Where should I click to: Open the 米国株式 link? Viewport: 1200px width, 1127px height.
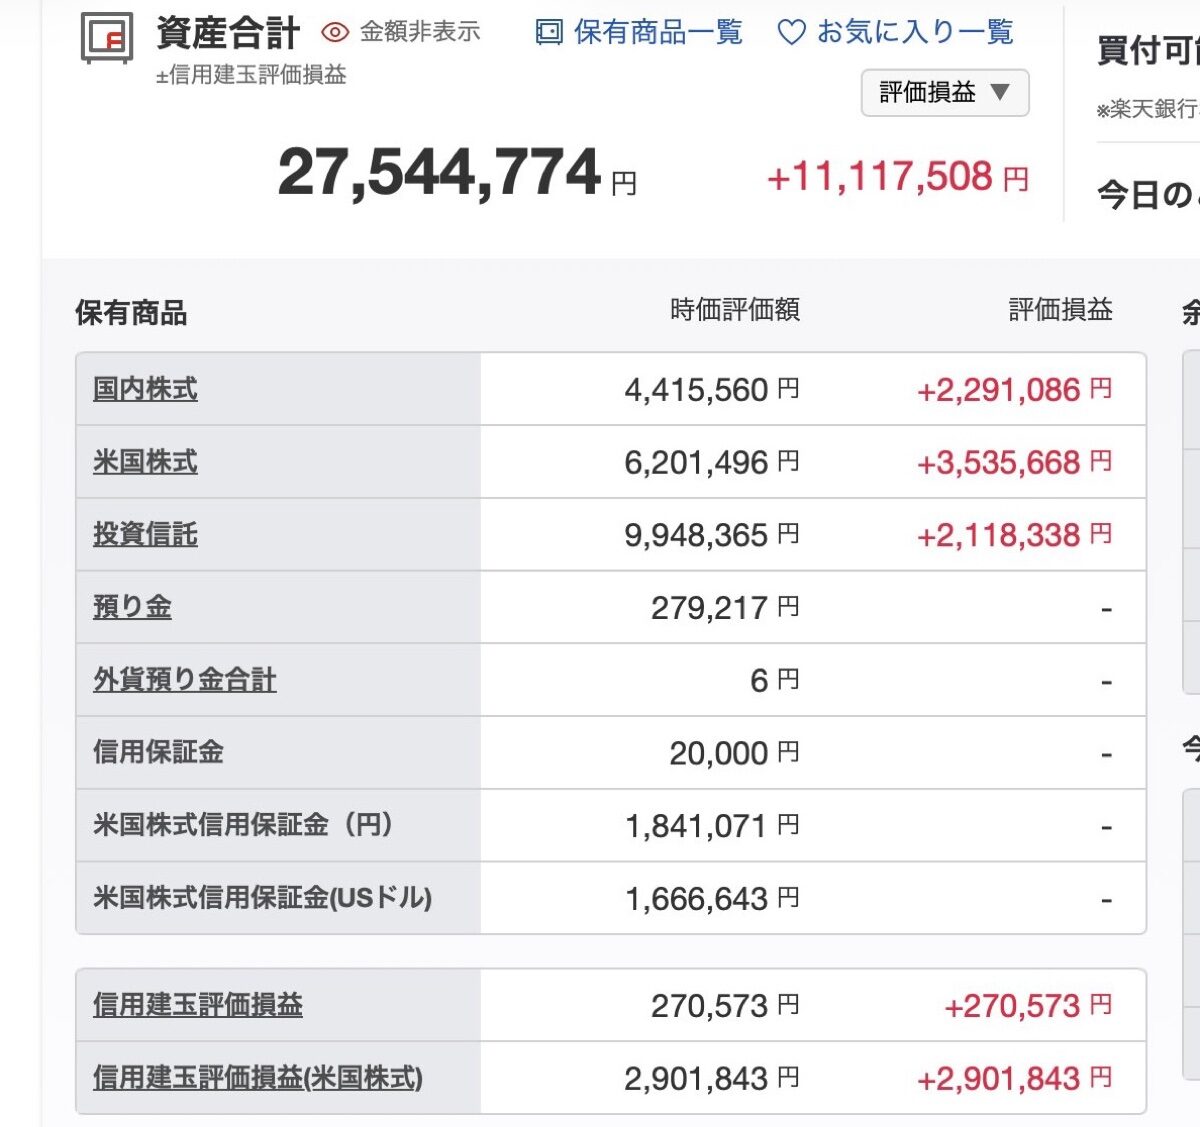tap(145, 462)
